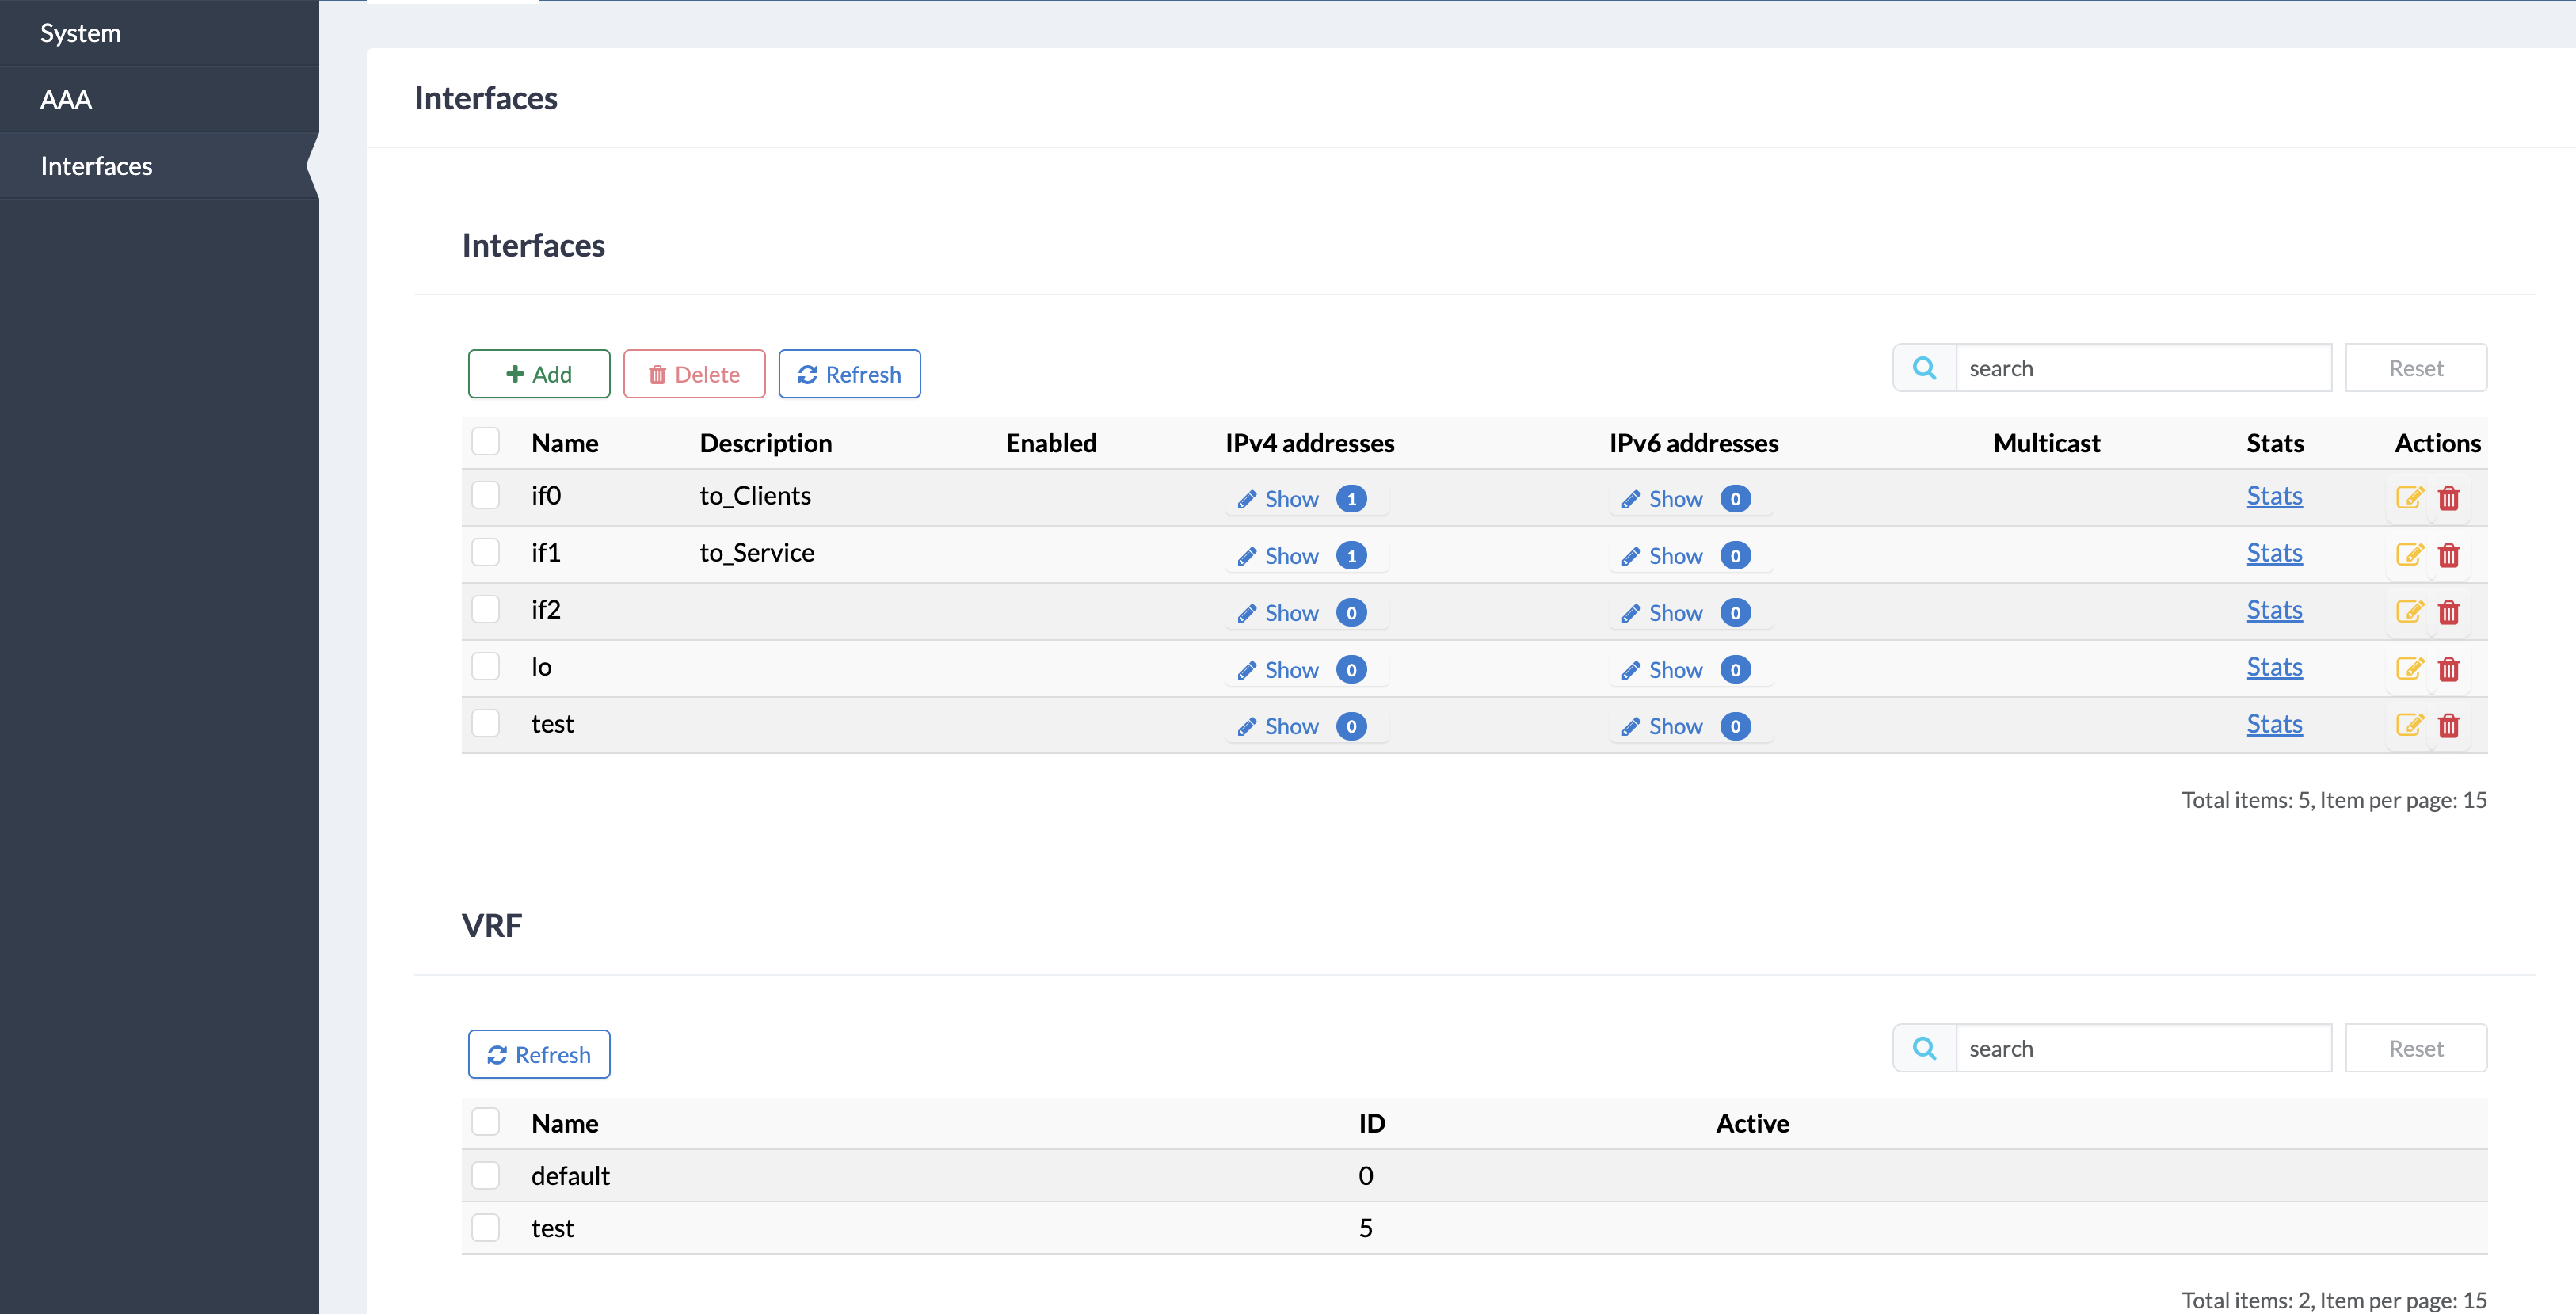Image resolution: width=2576 pixels, height=1314 pixels.
Task: Check the VRF default row checkbox
Action: click(x=486, y=1175)
